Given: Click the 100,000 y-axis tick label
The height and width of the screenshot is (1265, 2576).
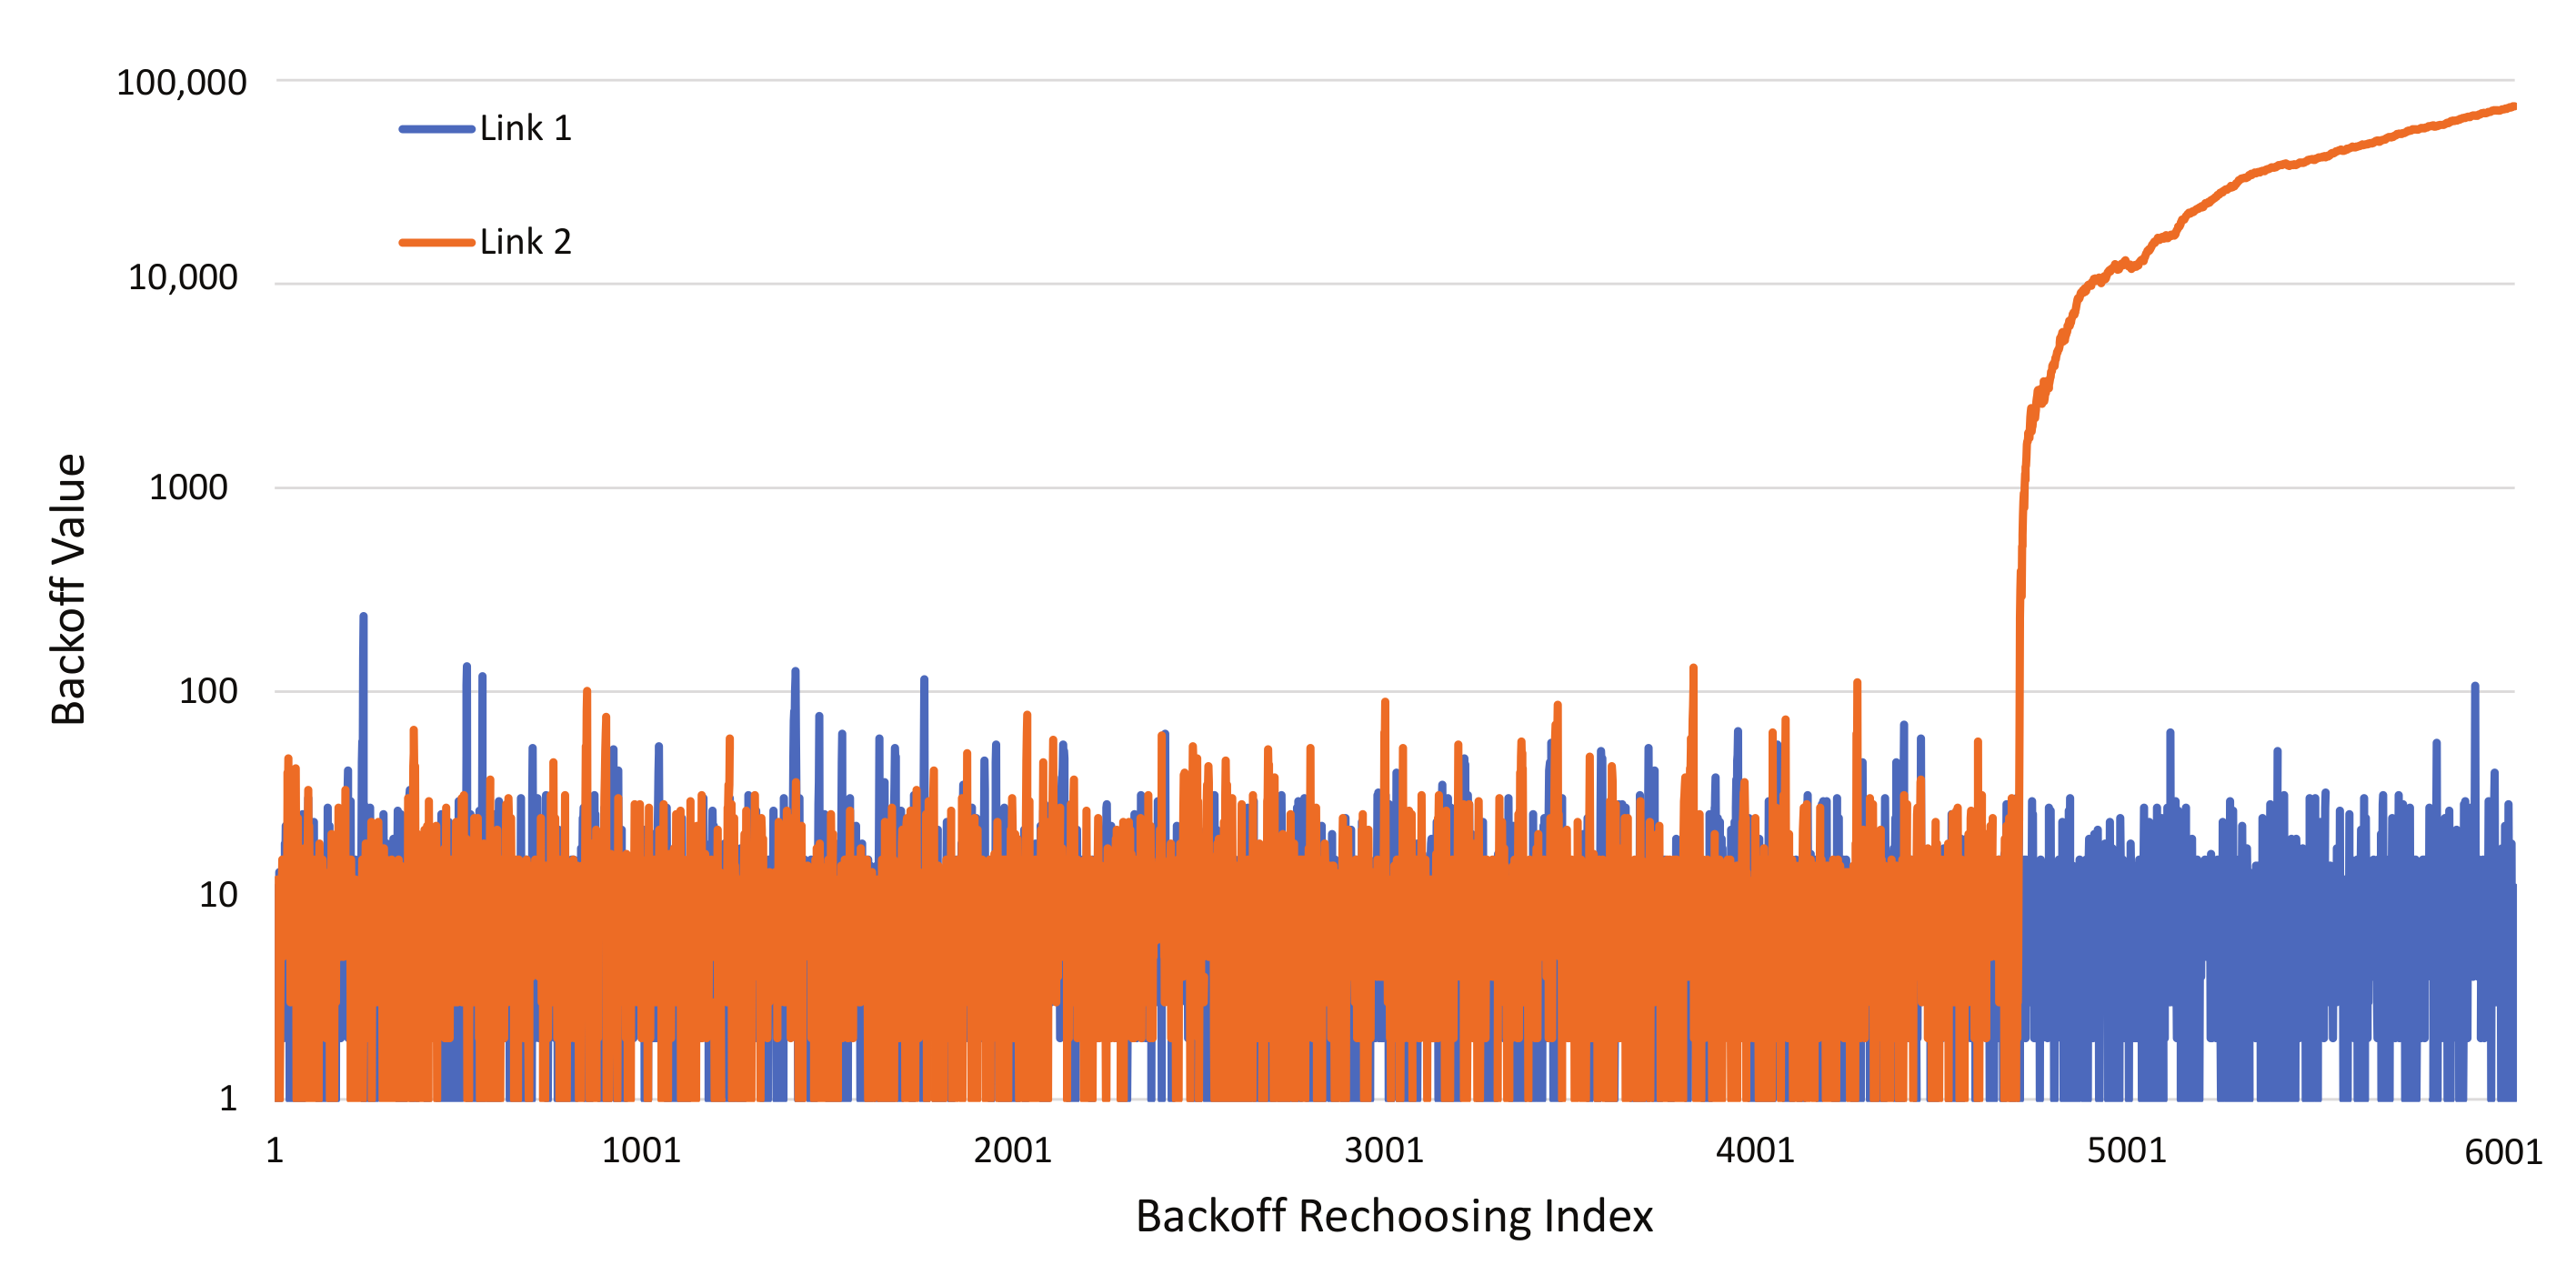Looking at the screenshot, I should click(181, 83).
